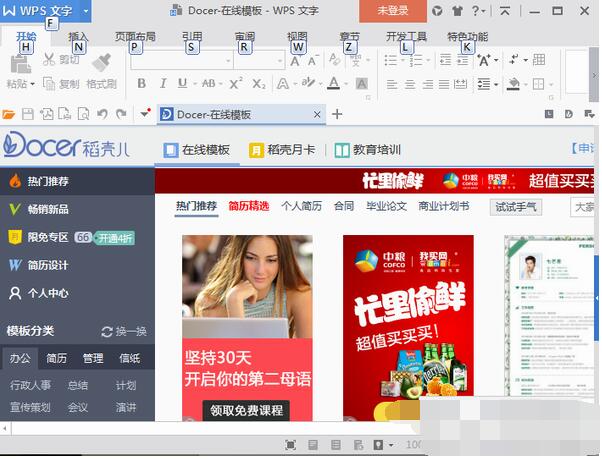This screenshot has width=602, height=461.
Task: Click the 未登录 login button
Action: (x=393, y=11)
